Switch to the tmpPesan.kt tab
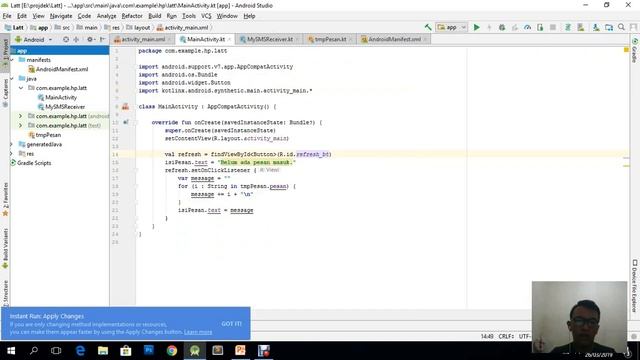The image size is (640, 360). click(x=330, y=39)
